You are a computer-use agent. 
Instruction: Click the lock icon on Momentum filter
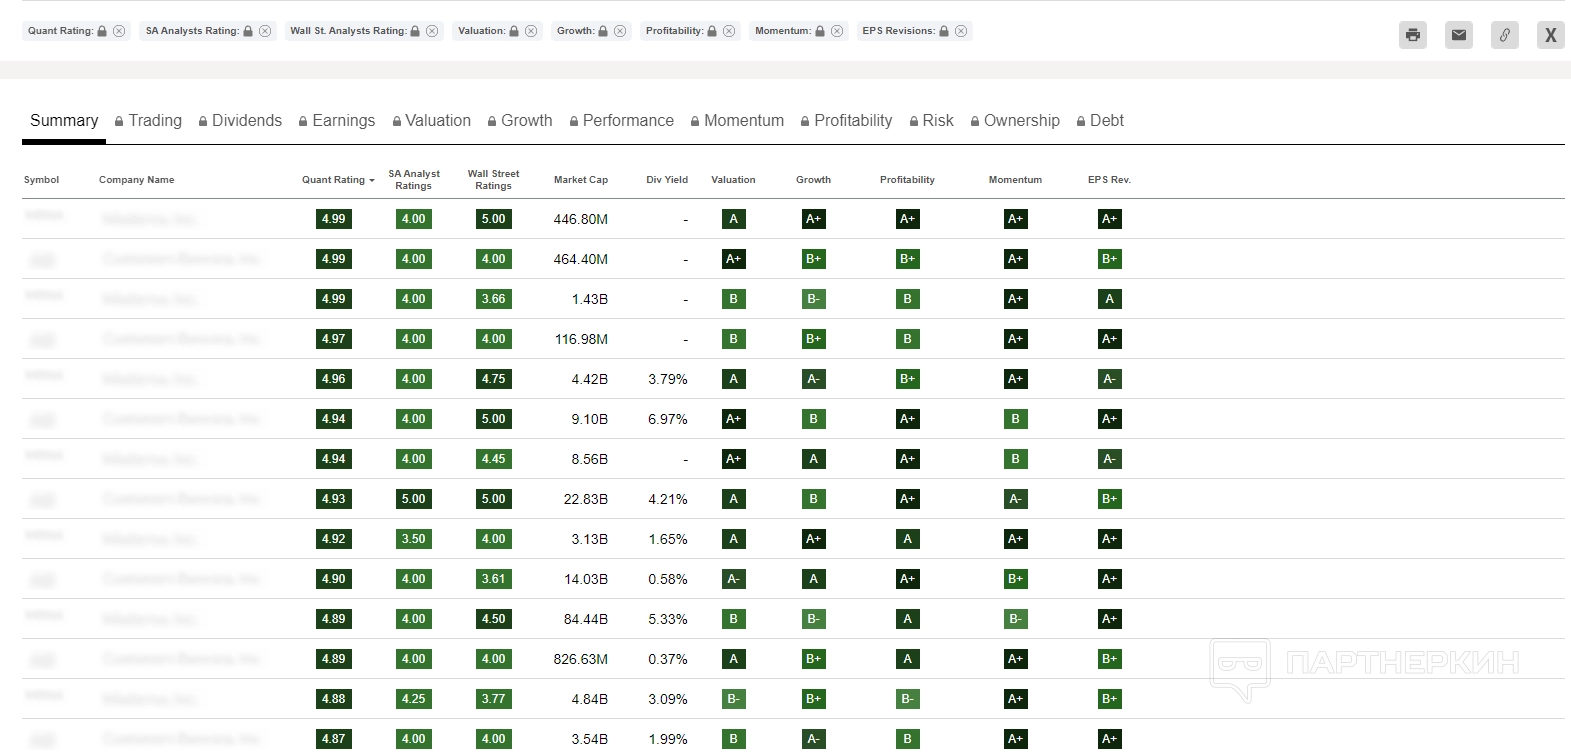820,31
